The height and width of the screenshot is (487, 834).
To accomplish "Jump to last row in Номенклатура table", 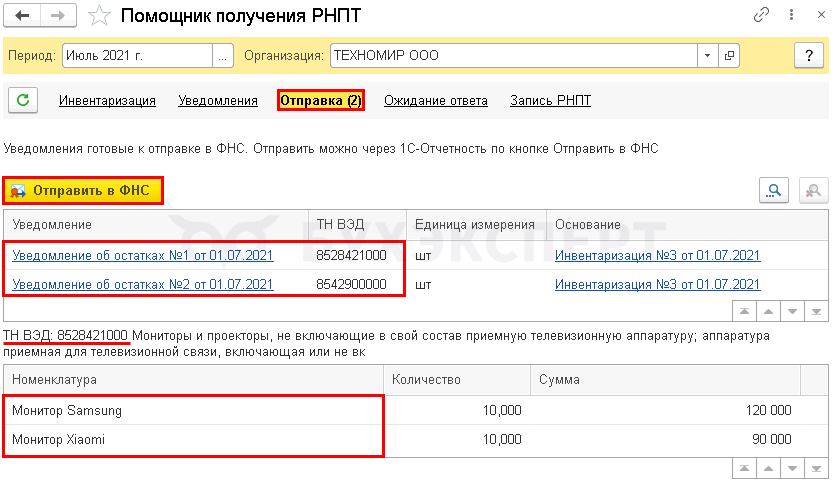I will [816, 468].
